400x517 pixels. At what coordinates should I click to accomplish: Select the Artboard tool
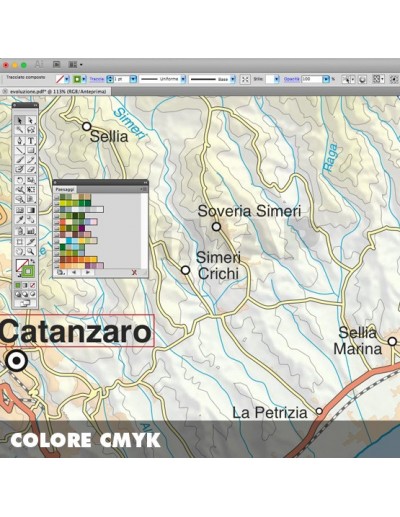[20, 241]
